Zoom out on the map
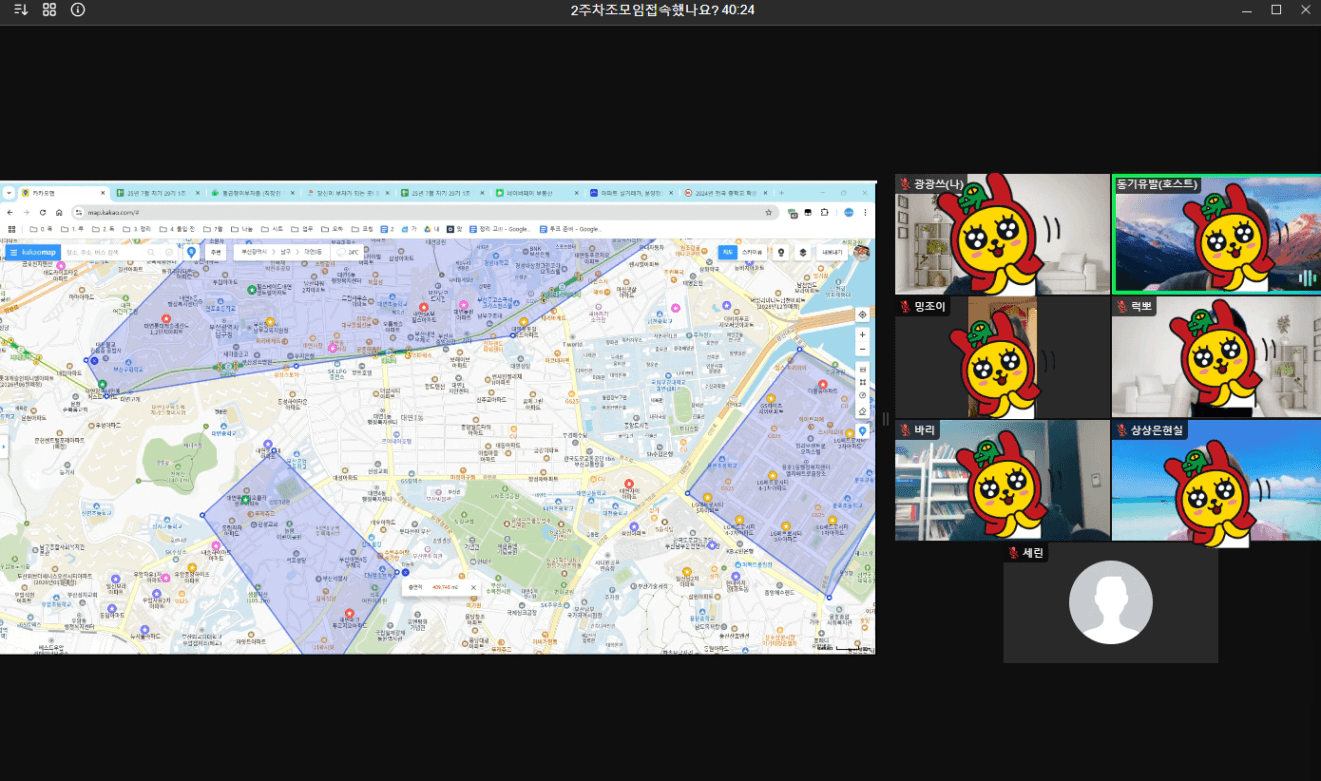This screenshot has width=1321, height=781. pos(862,349)
